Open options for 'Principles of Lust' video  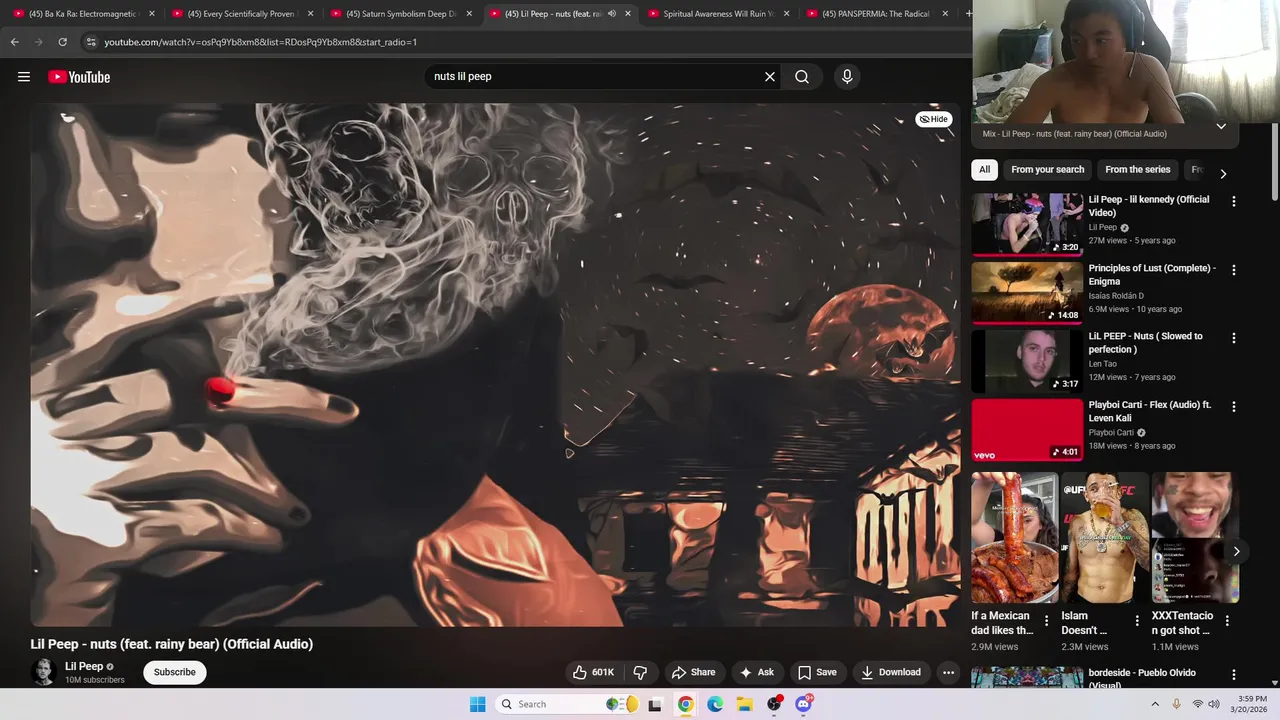pos(1233,270)
